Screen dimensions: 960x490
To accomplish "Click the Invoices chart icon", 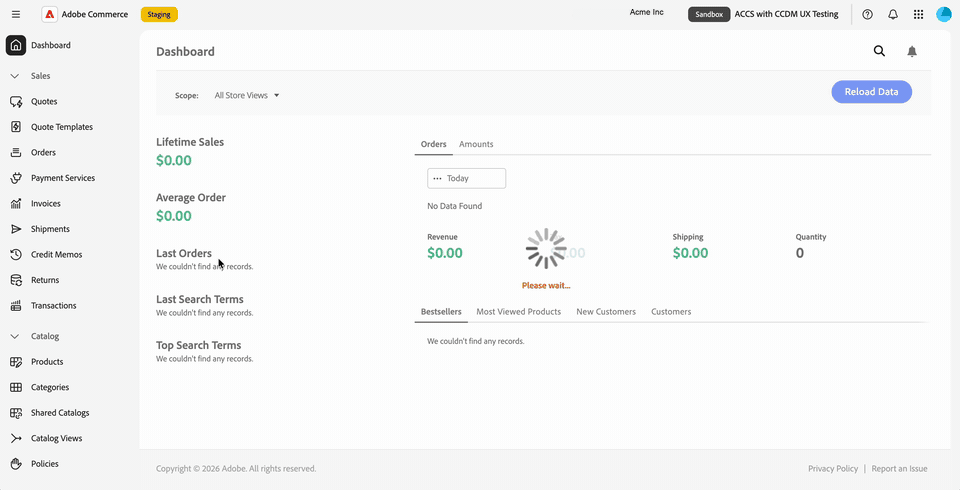I will 16,203.
